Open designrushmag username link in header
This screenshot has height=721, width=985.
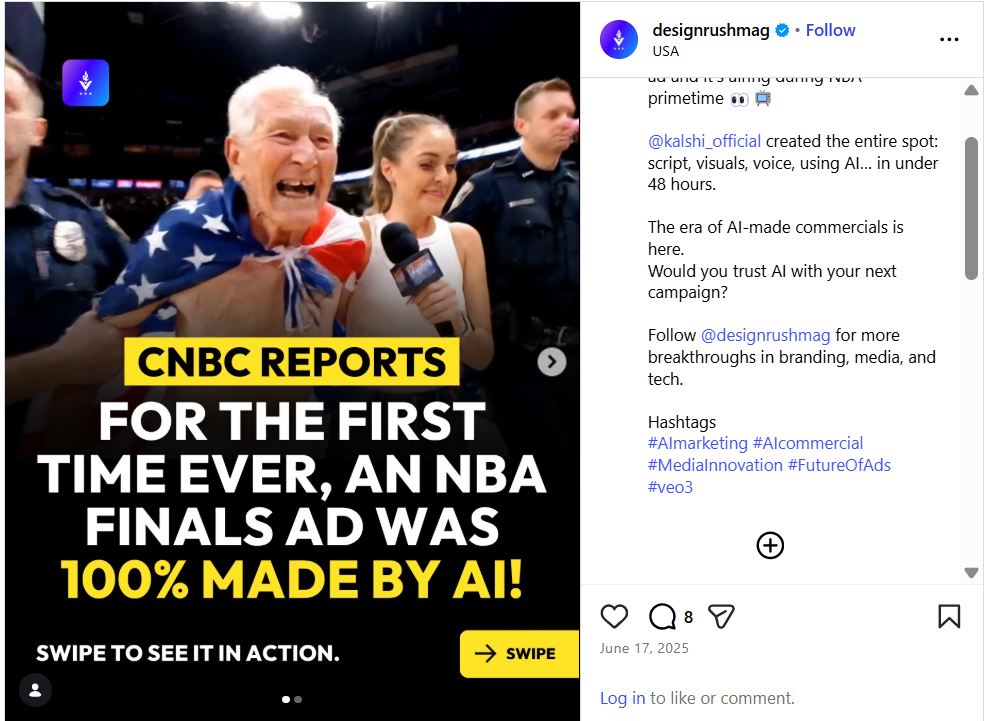pyautogui.click(x=710, y=30)
